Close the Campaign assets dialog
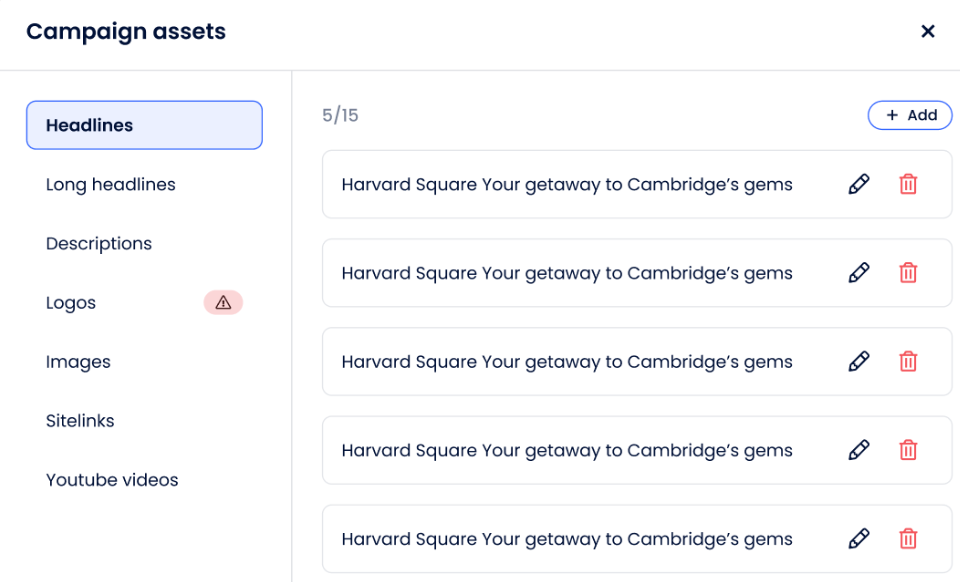 pos(928,32)
